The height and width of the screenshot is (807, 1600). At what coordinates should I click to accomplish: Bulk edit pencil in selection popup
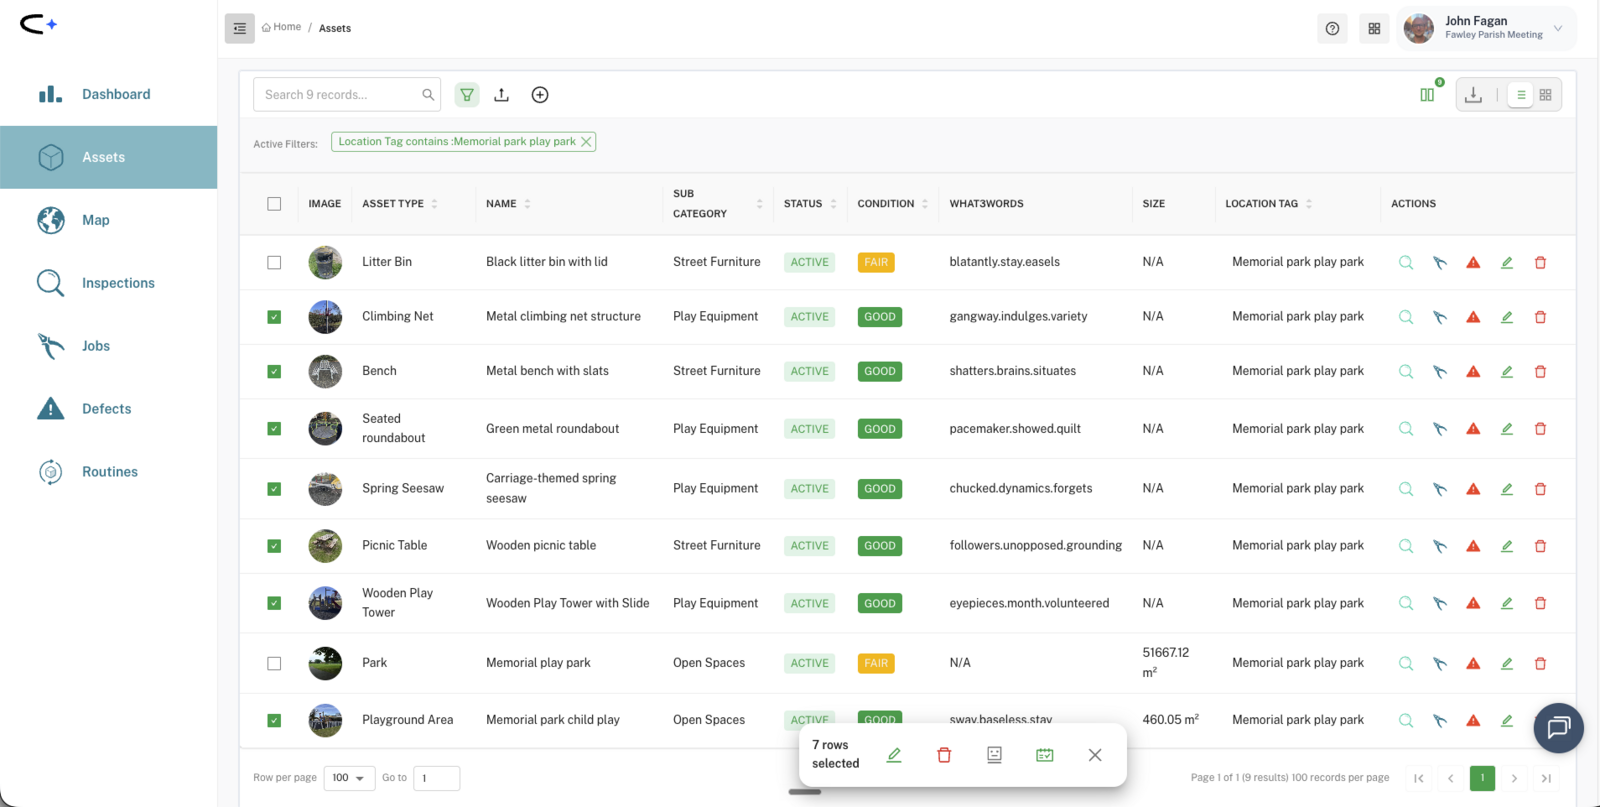click(894, 755)
